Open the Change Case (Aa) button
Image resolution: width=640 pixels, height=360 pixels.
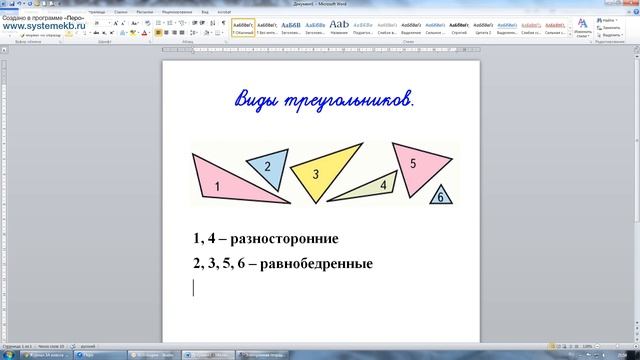135,23
